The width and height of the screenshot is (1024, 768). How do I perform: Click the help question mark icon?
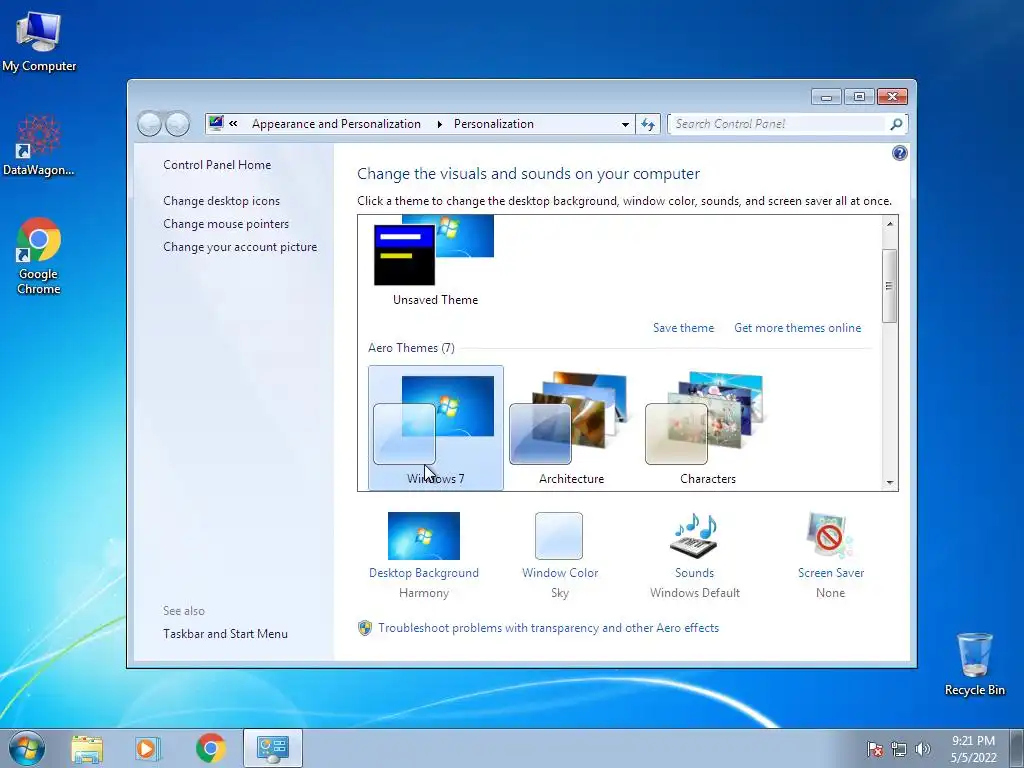click(899, 153)
